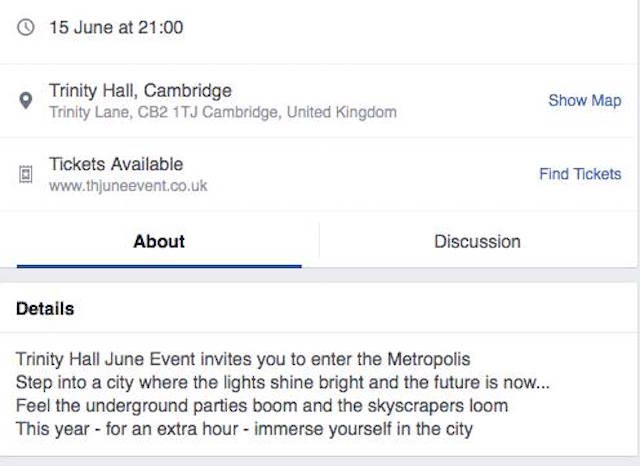This screenshot has height=466, width=640.
Task: Switch to the Discussion tab
Action: click(x=478, y=242)
